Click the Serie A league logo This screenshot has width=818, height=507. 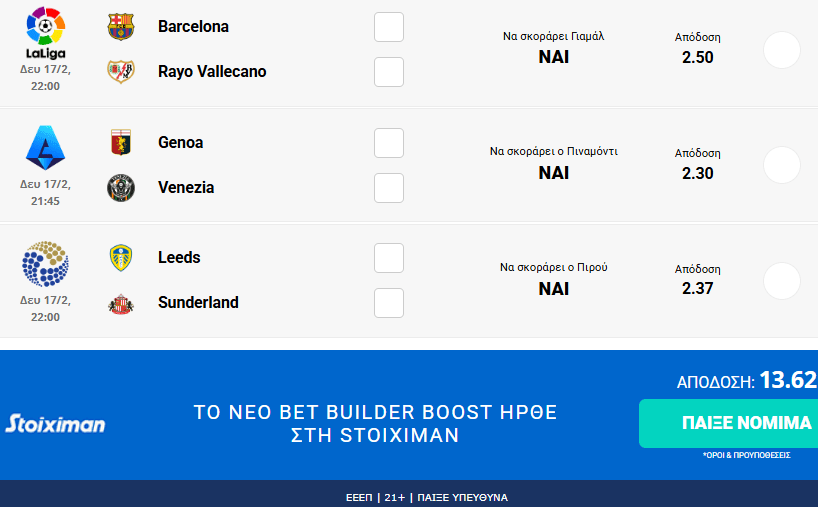click(x=45, y=148)
